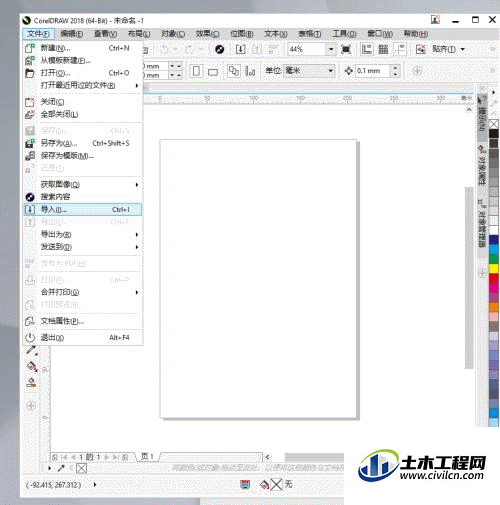Click page size height stepper arrows
The height and width of the screenshot is (505, 500).
[175, 75]
